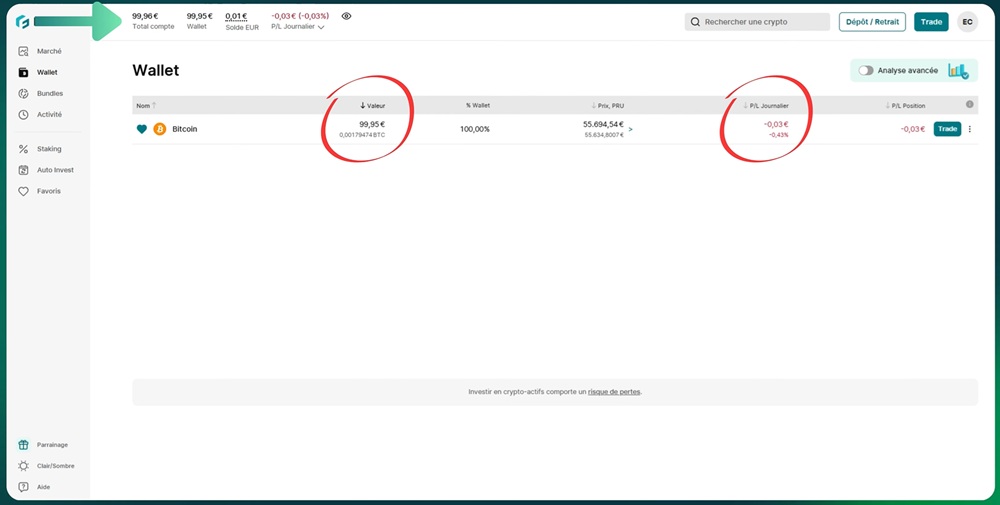Image resolution: width=1000 pixels, height=505 pixels.
Task: Click the Coinhouse logo icon
Action: (x=23, y=22)
